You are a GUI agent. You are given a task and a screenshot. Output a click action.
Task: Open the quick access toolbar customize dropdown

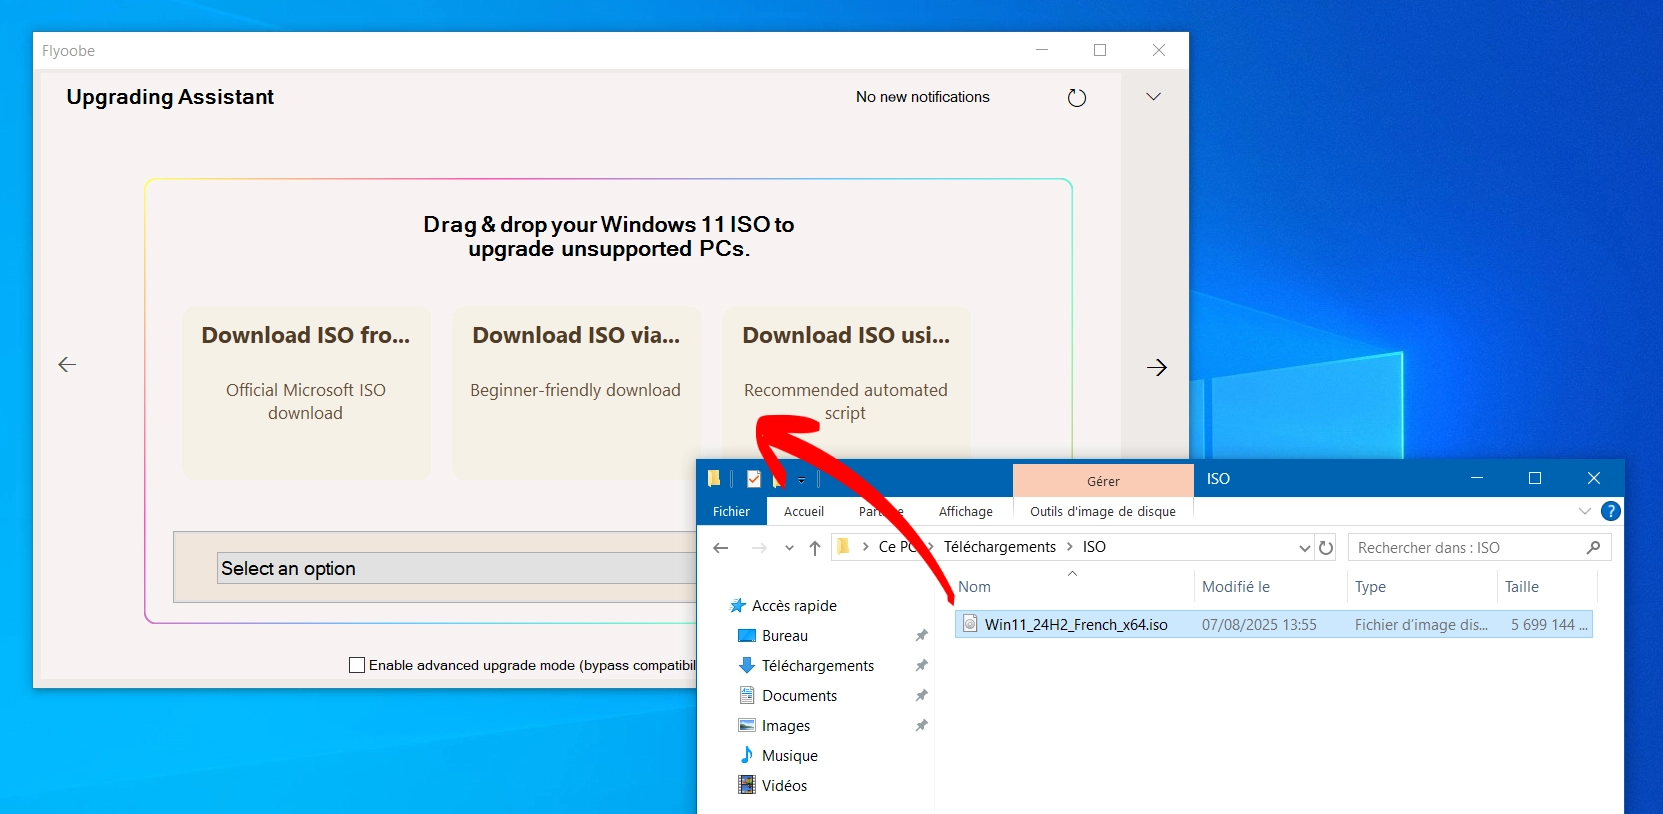coord(801,480)
